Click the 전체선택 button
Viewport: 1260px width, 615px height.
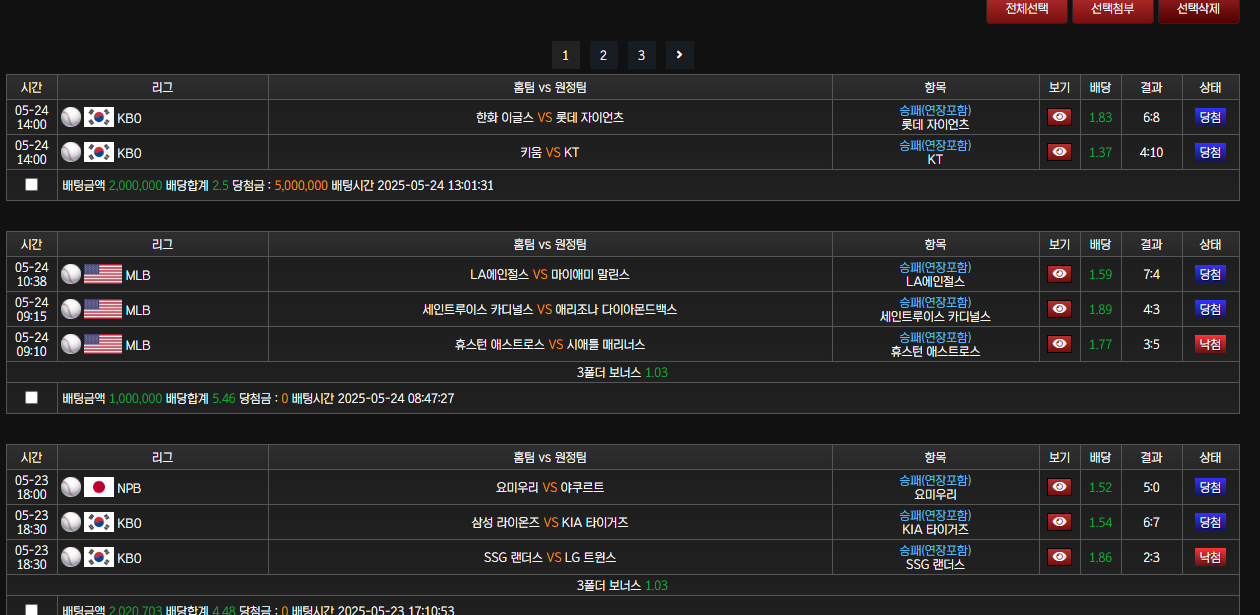click(1027, 9)
